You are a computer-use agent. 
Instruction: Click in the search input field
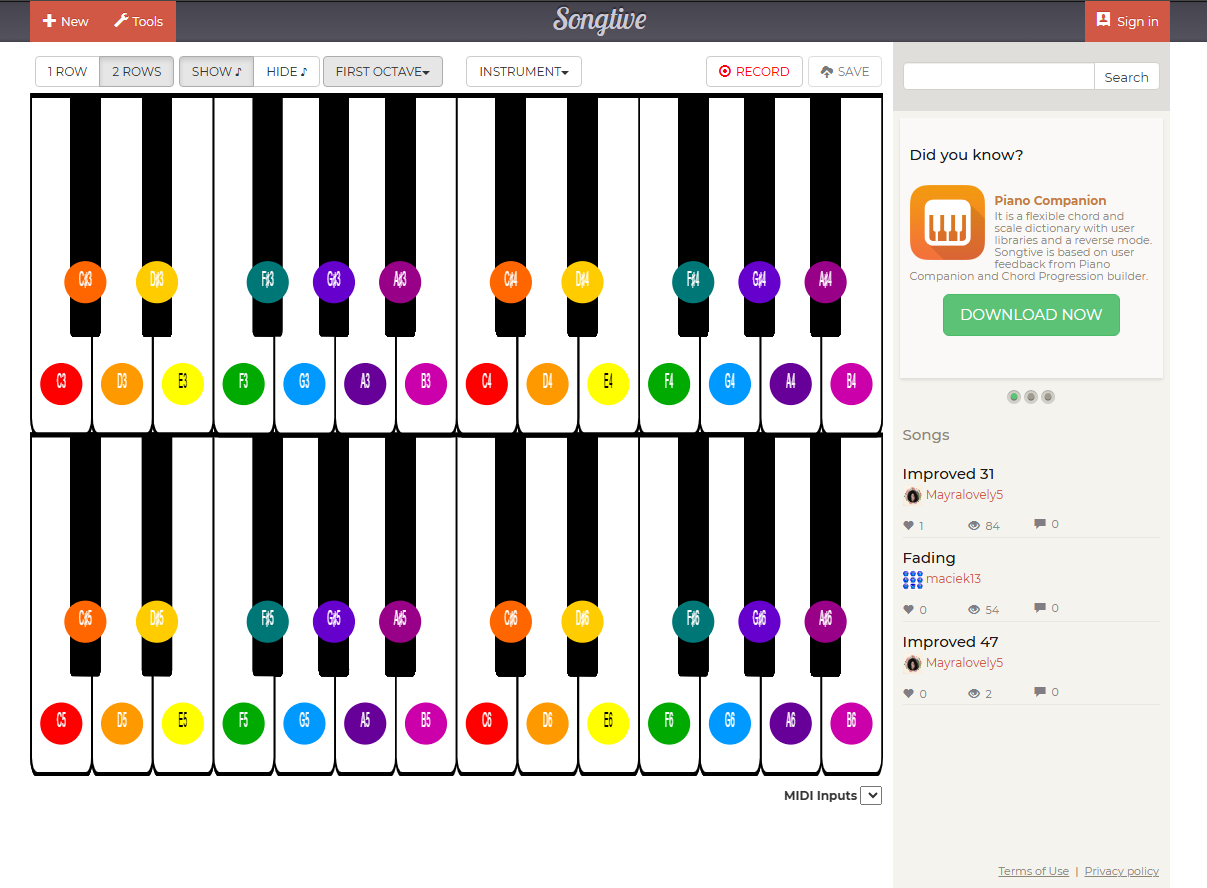point(998,77)
